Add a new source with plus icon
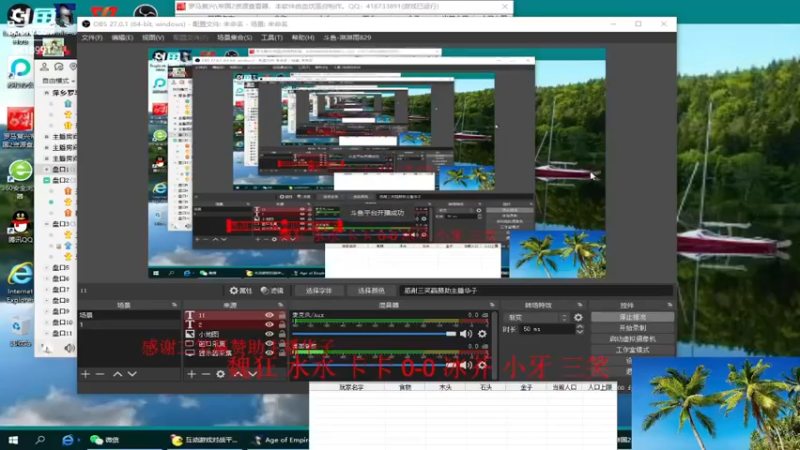This screenshot has width=800, height=450. pos(191,374)
